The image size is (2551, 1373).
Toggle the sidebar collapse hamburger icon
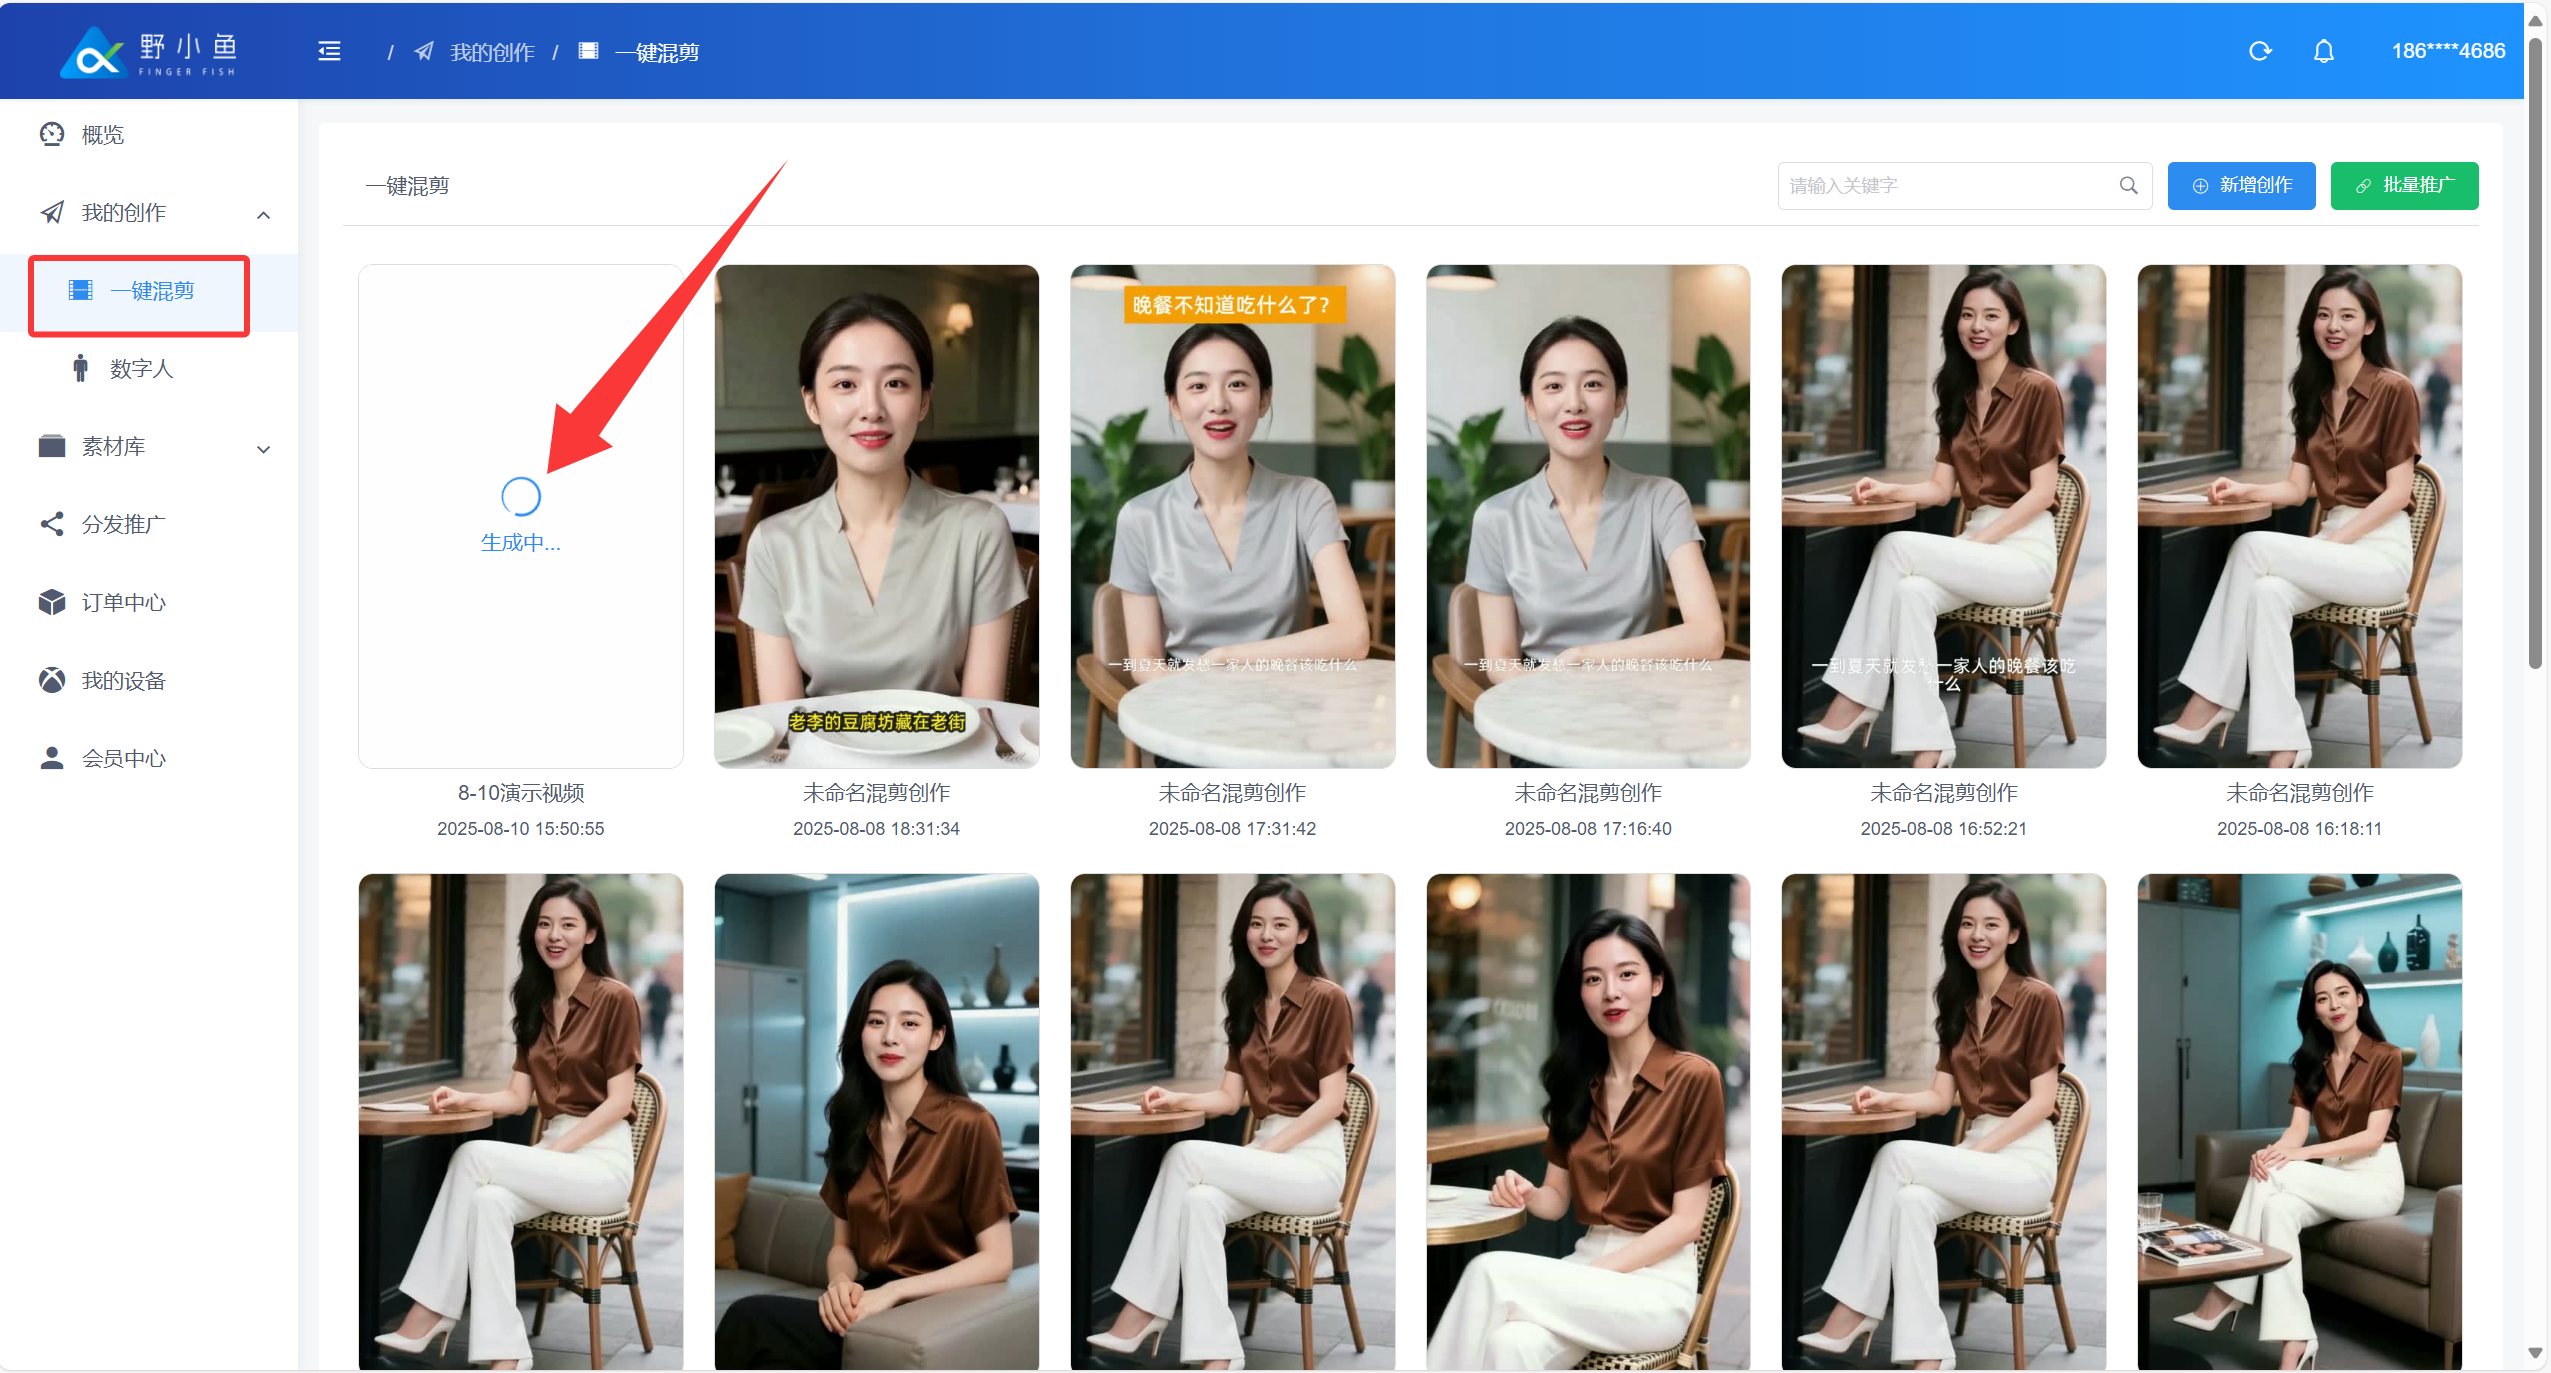329,52
